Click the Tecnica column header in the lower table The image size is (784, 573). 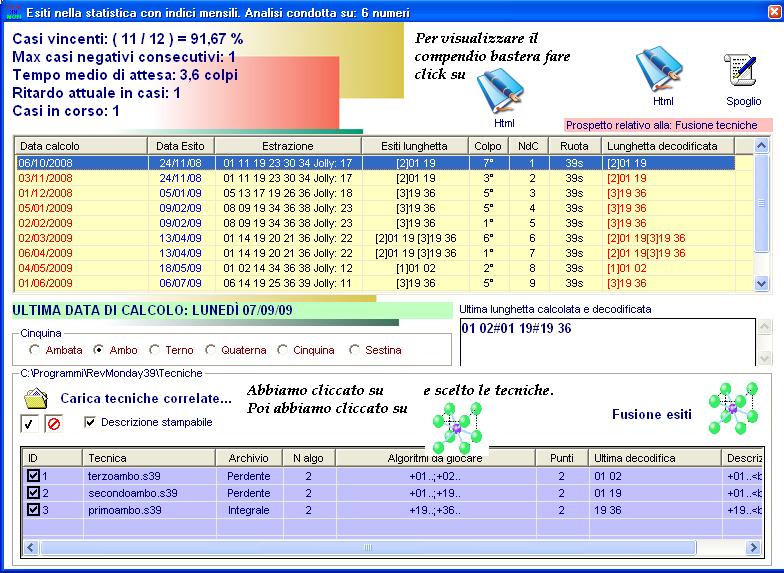(149, 458)
